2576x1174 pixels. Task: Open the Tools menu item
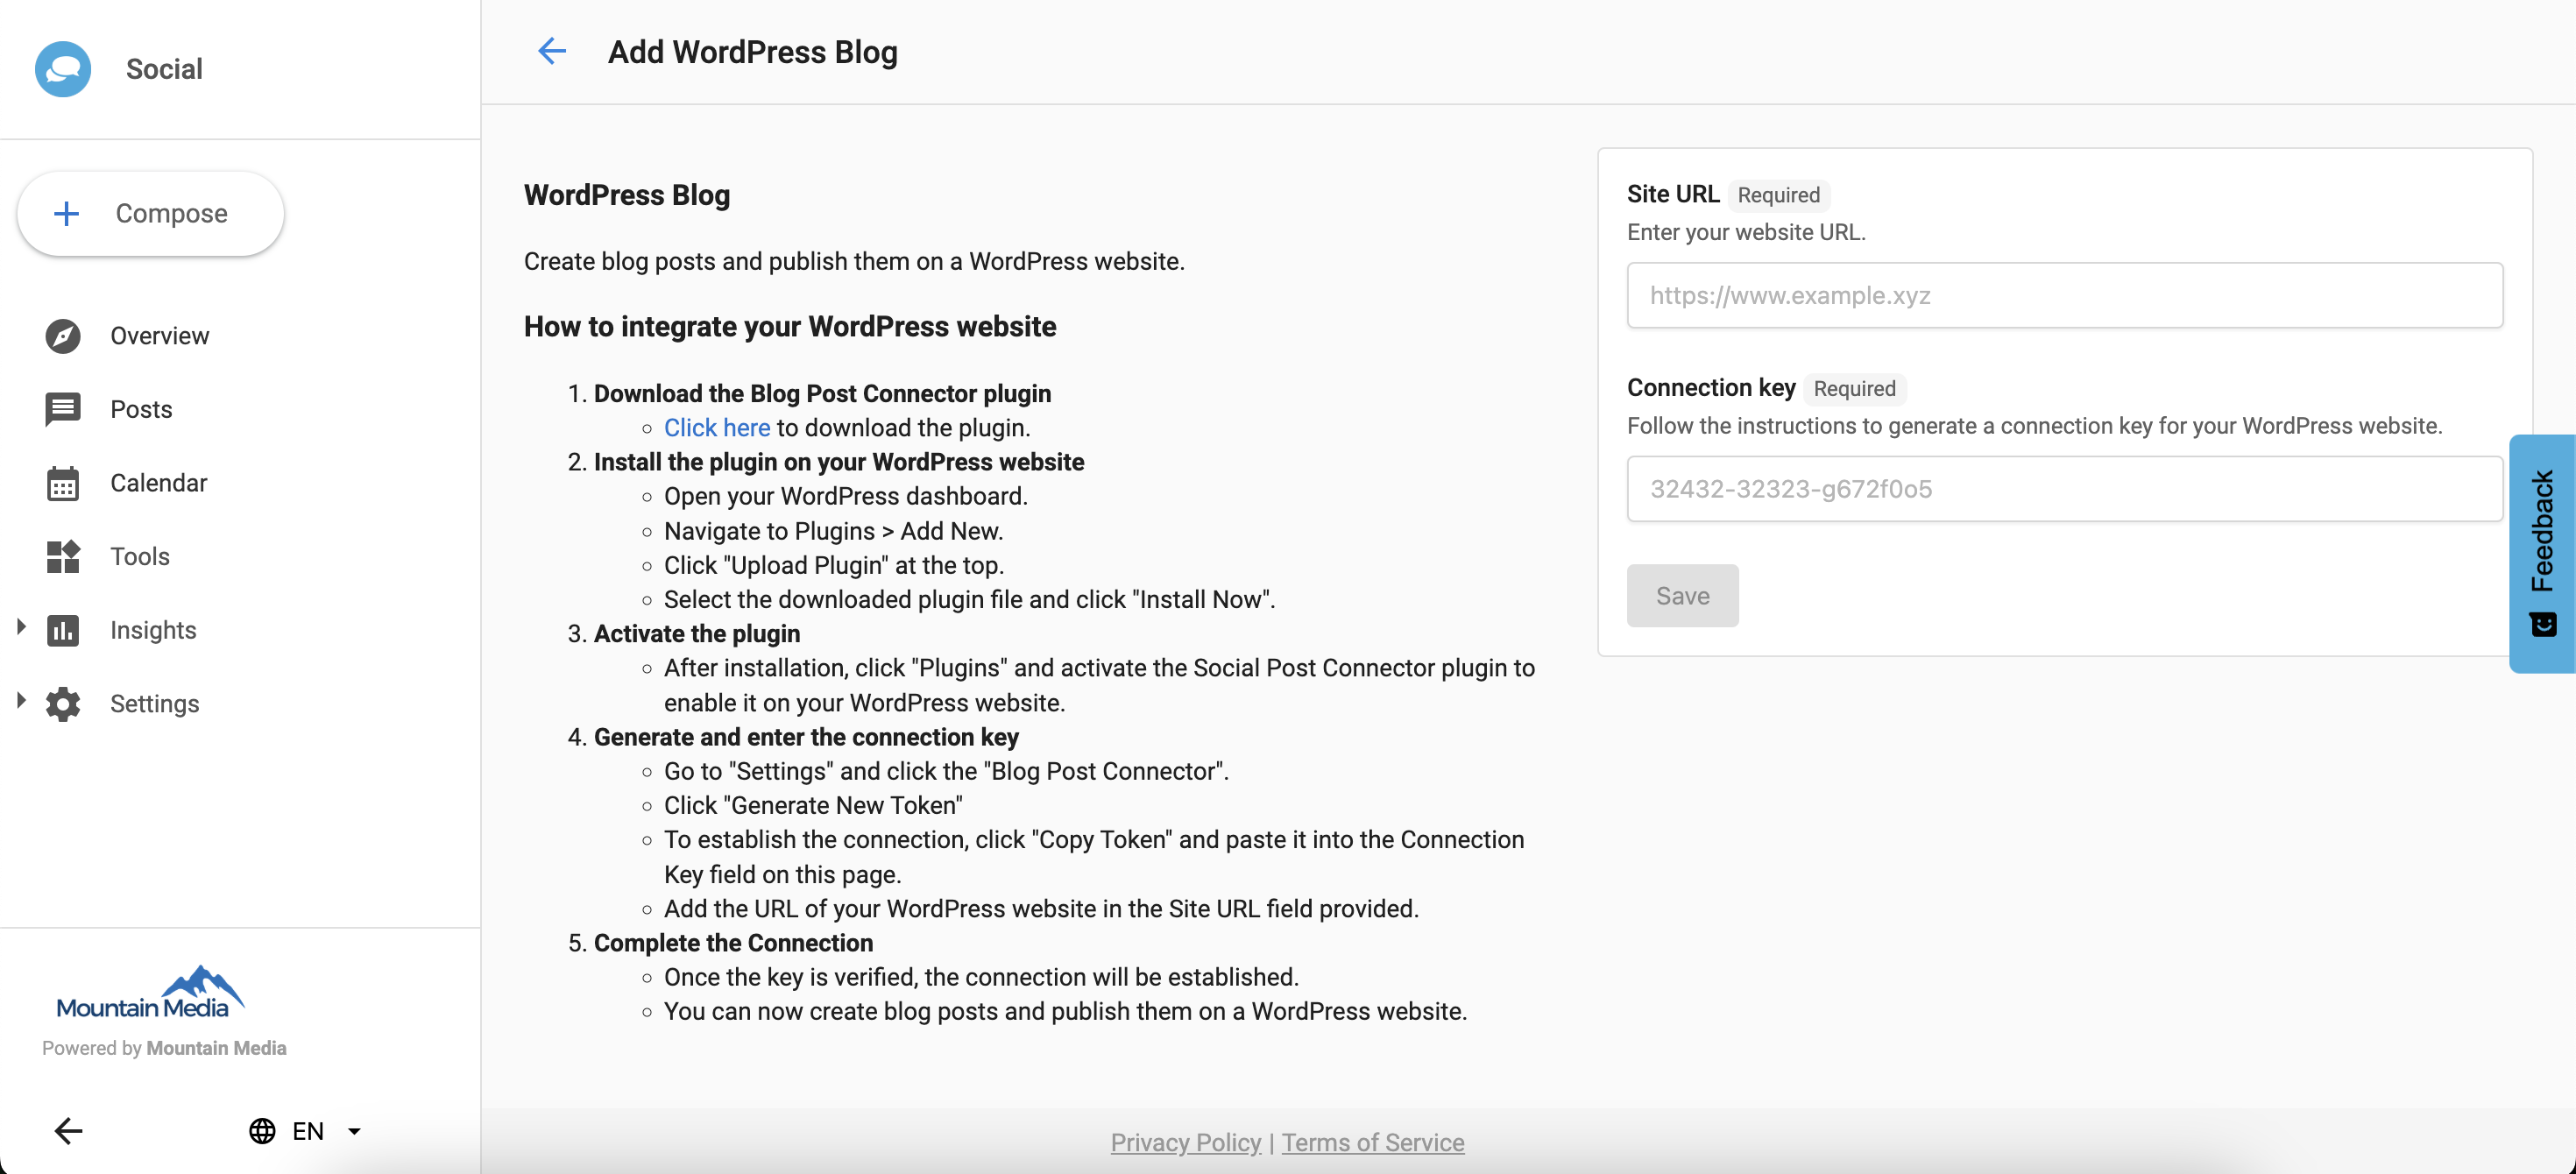[140, 557]
